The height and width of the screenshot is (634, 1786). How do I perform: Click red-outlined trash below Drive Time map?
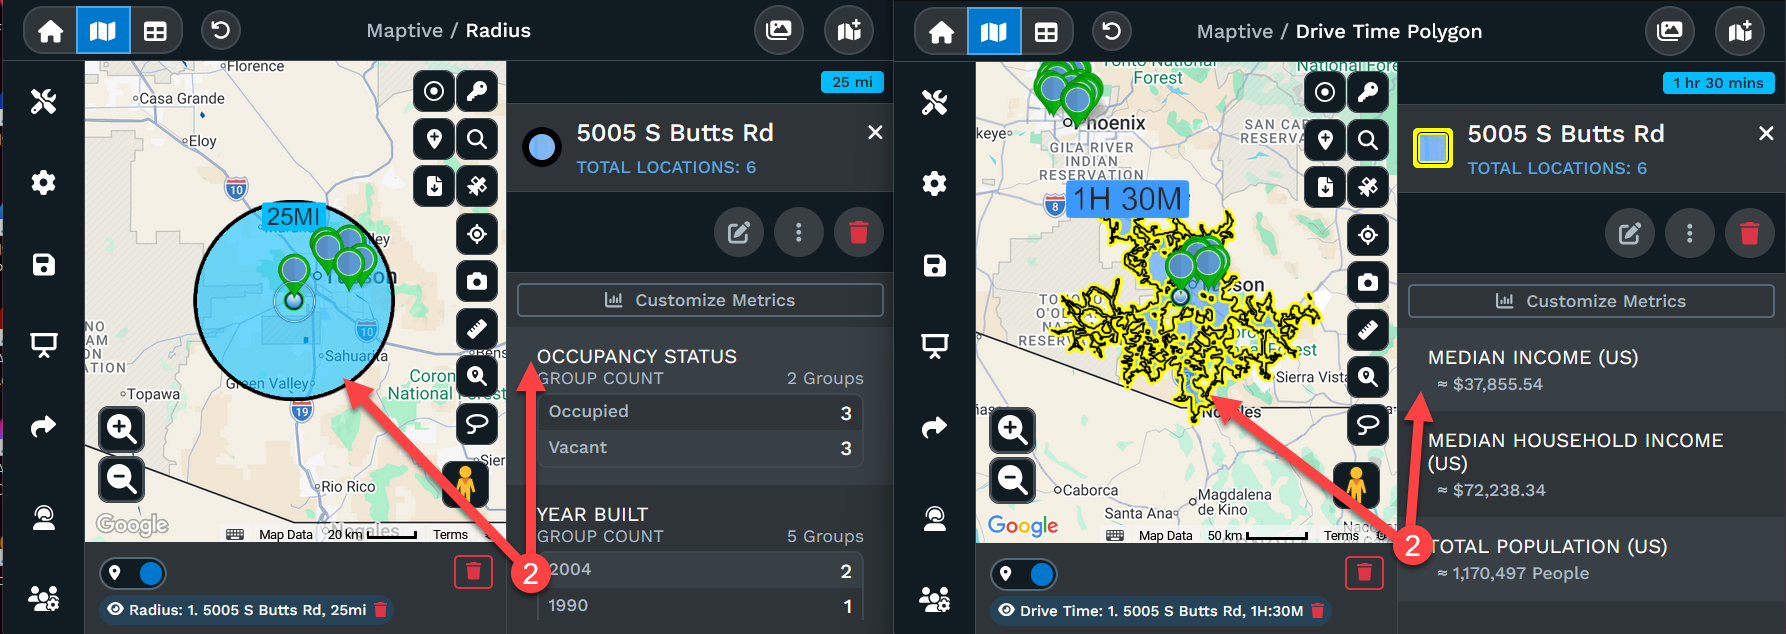tap(1364, 573)
